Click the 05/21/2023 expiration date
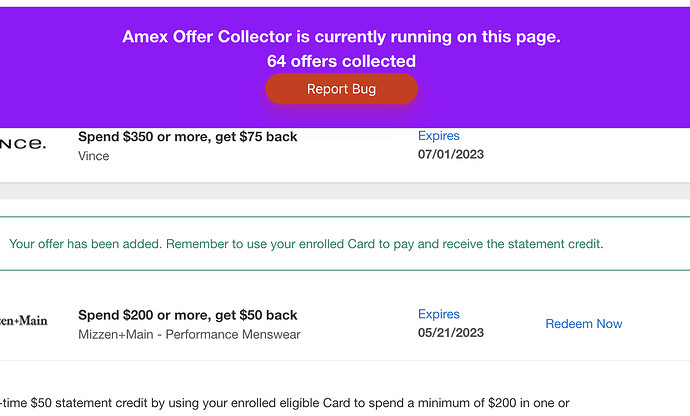 coord(451,333)
